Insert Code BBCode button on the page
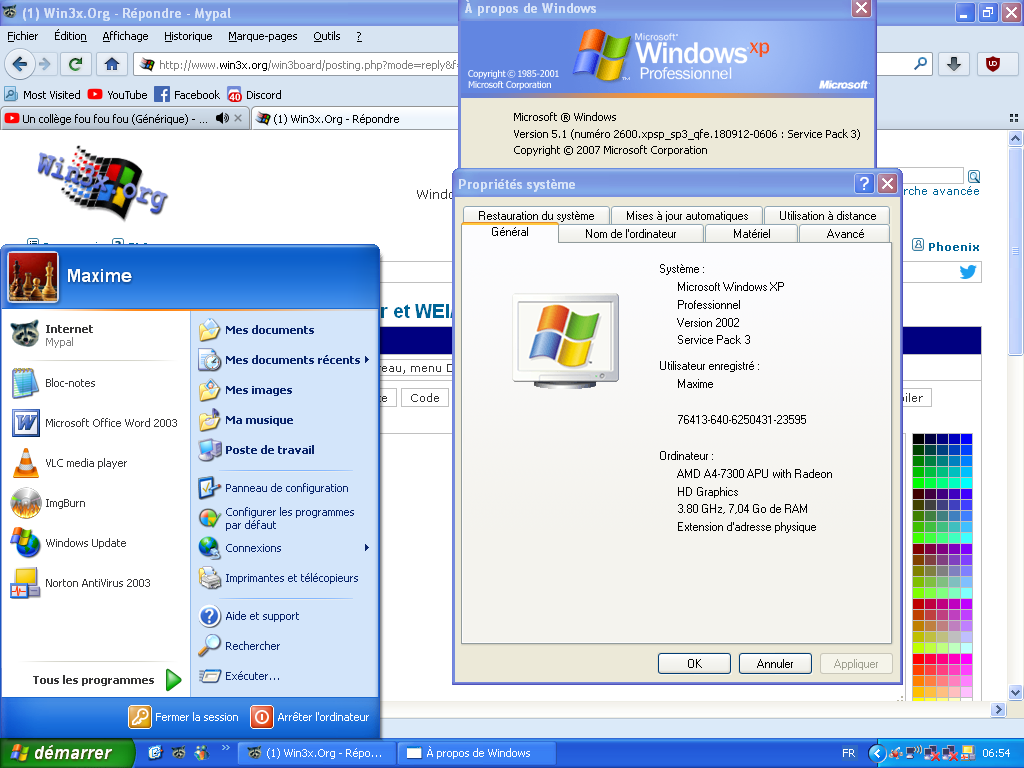This screenshot has height=768, width=1024. pyautogui.click(x=424, y=398)
